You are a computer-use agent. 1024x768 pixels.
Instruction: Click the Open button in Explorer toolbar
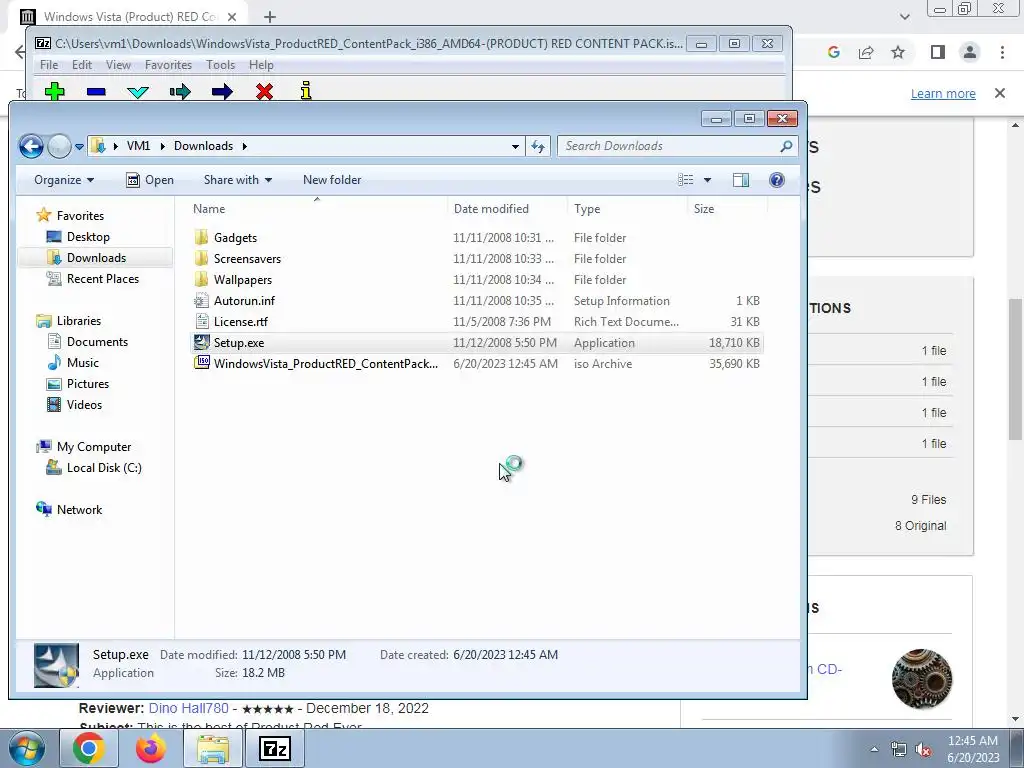pos(150,180)
